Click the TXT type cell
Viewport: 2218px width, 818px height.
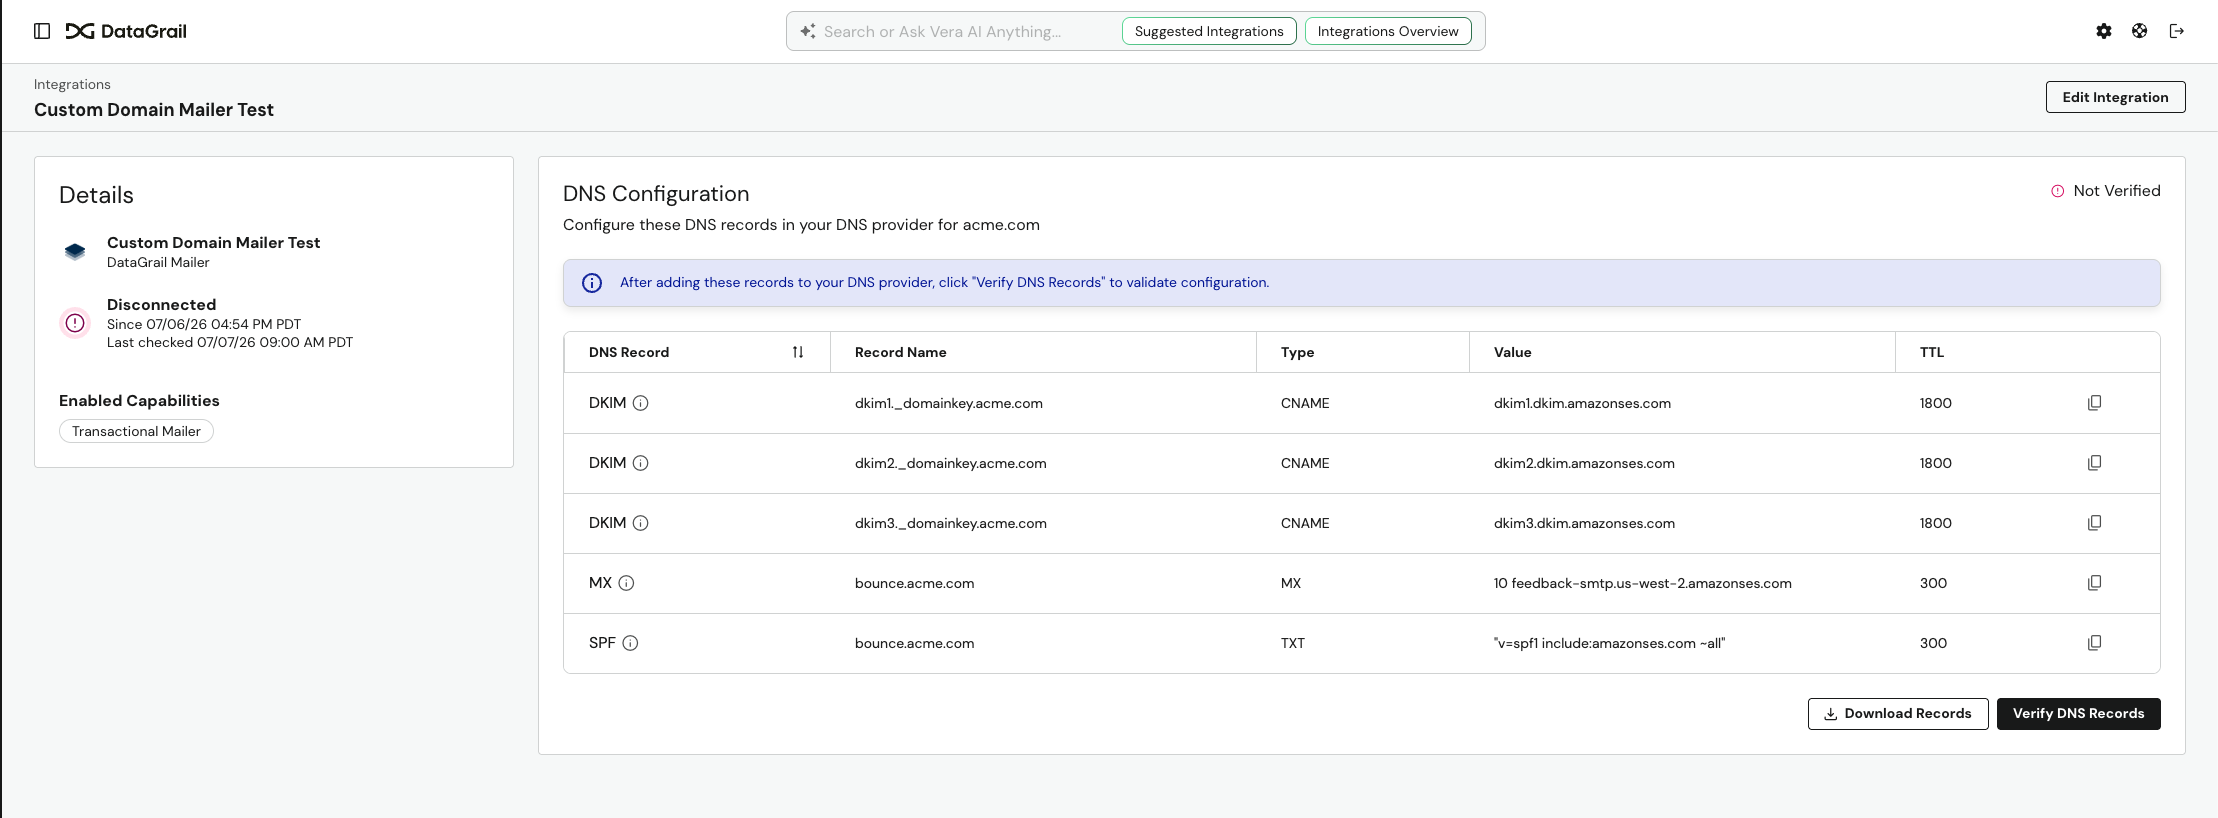point(1293,643)
